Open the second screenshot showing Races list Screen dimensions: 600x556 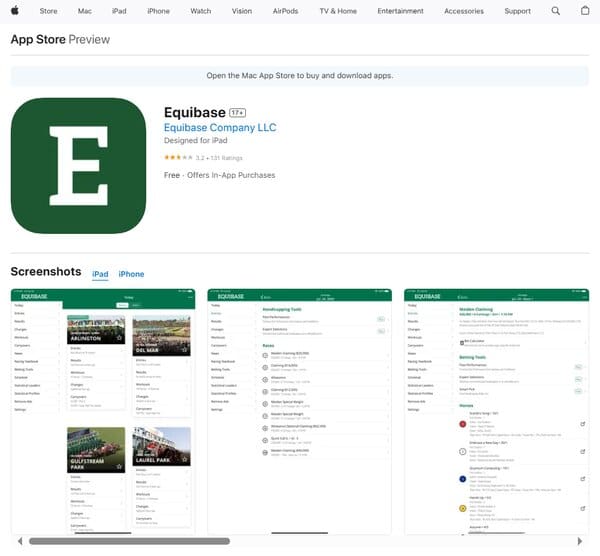[x=300, y=411]
